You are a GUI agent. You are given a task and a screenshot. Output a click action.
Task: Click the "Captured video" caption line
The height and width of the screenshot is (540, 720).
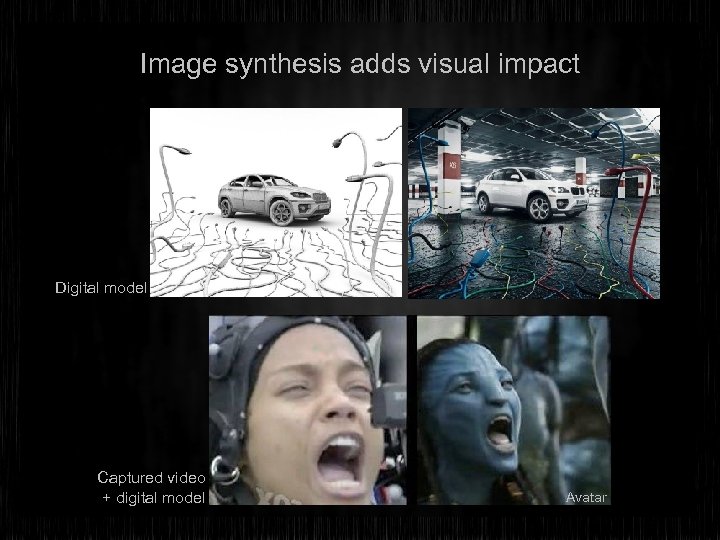[152, 478]
